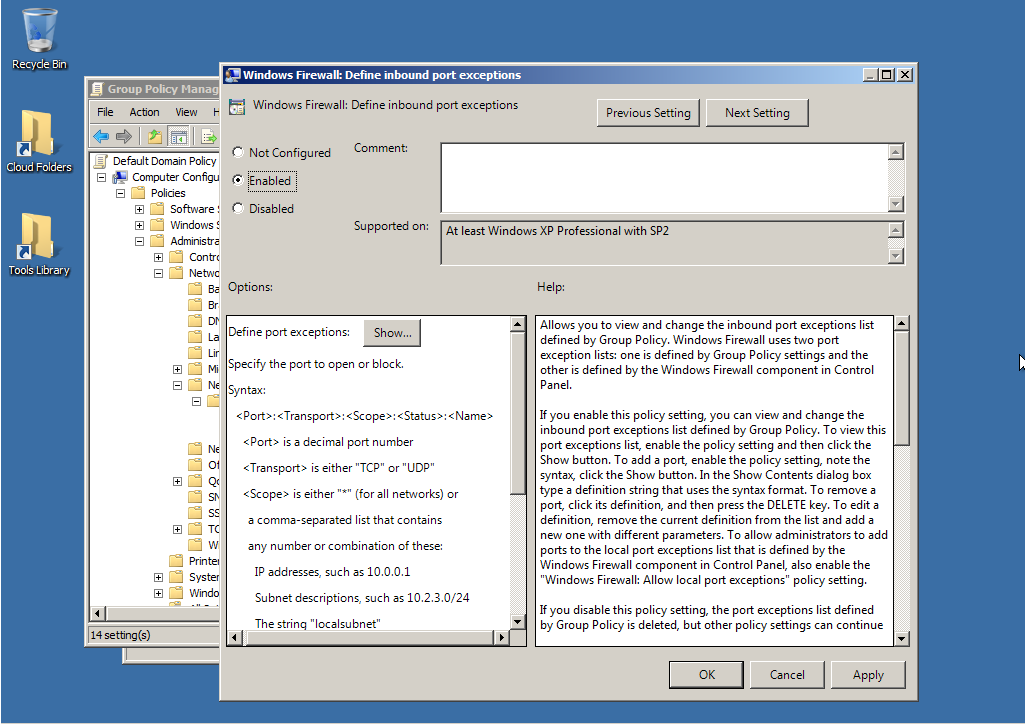Click the Default Domain Policy scroll icon

pyautogui.click(x=100, y=160)
